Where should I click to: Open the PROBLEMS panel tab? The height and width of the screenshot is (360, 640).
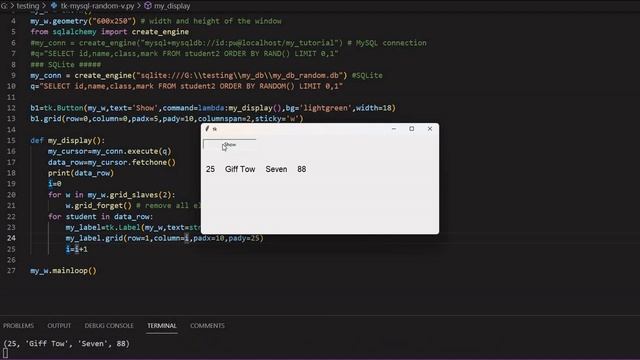click(18, 326)
